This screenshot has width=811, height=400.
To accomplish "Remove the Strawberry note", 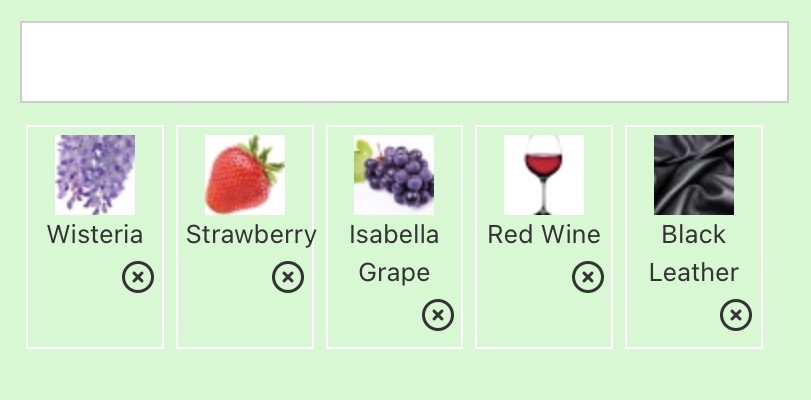I will [288, 277].
